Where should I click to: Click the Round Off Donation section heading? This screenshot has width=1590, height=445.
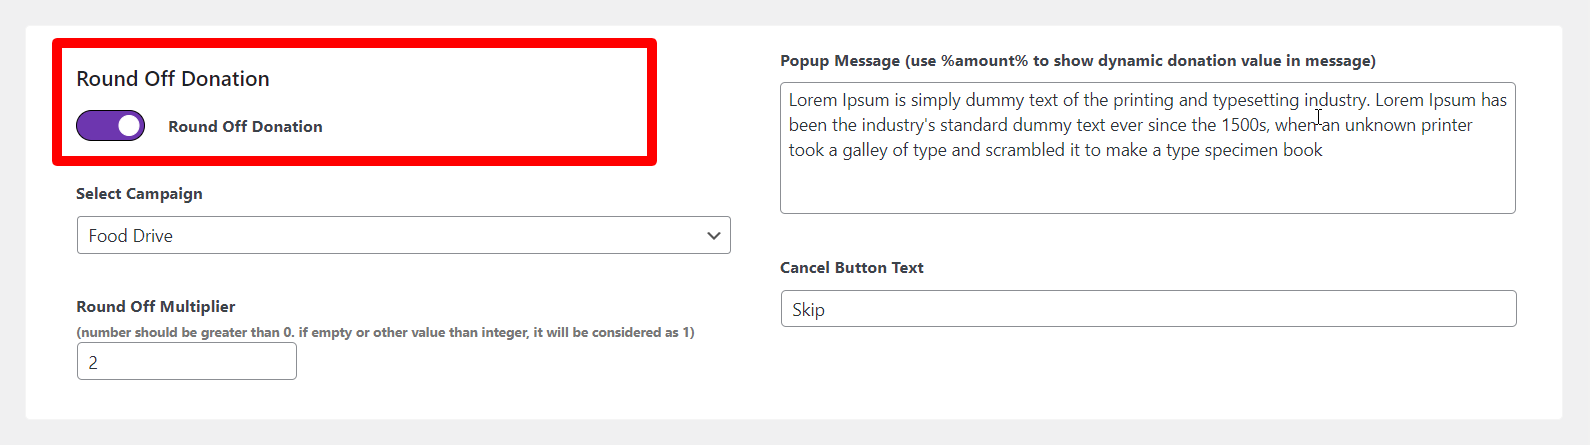tap(173, 79)
